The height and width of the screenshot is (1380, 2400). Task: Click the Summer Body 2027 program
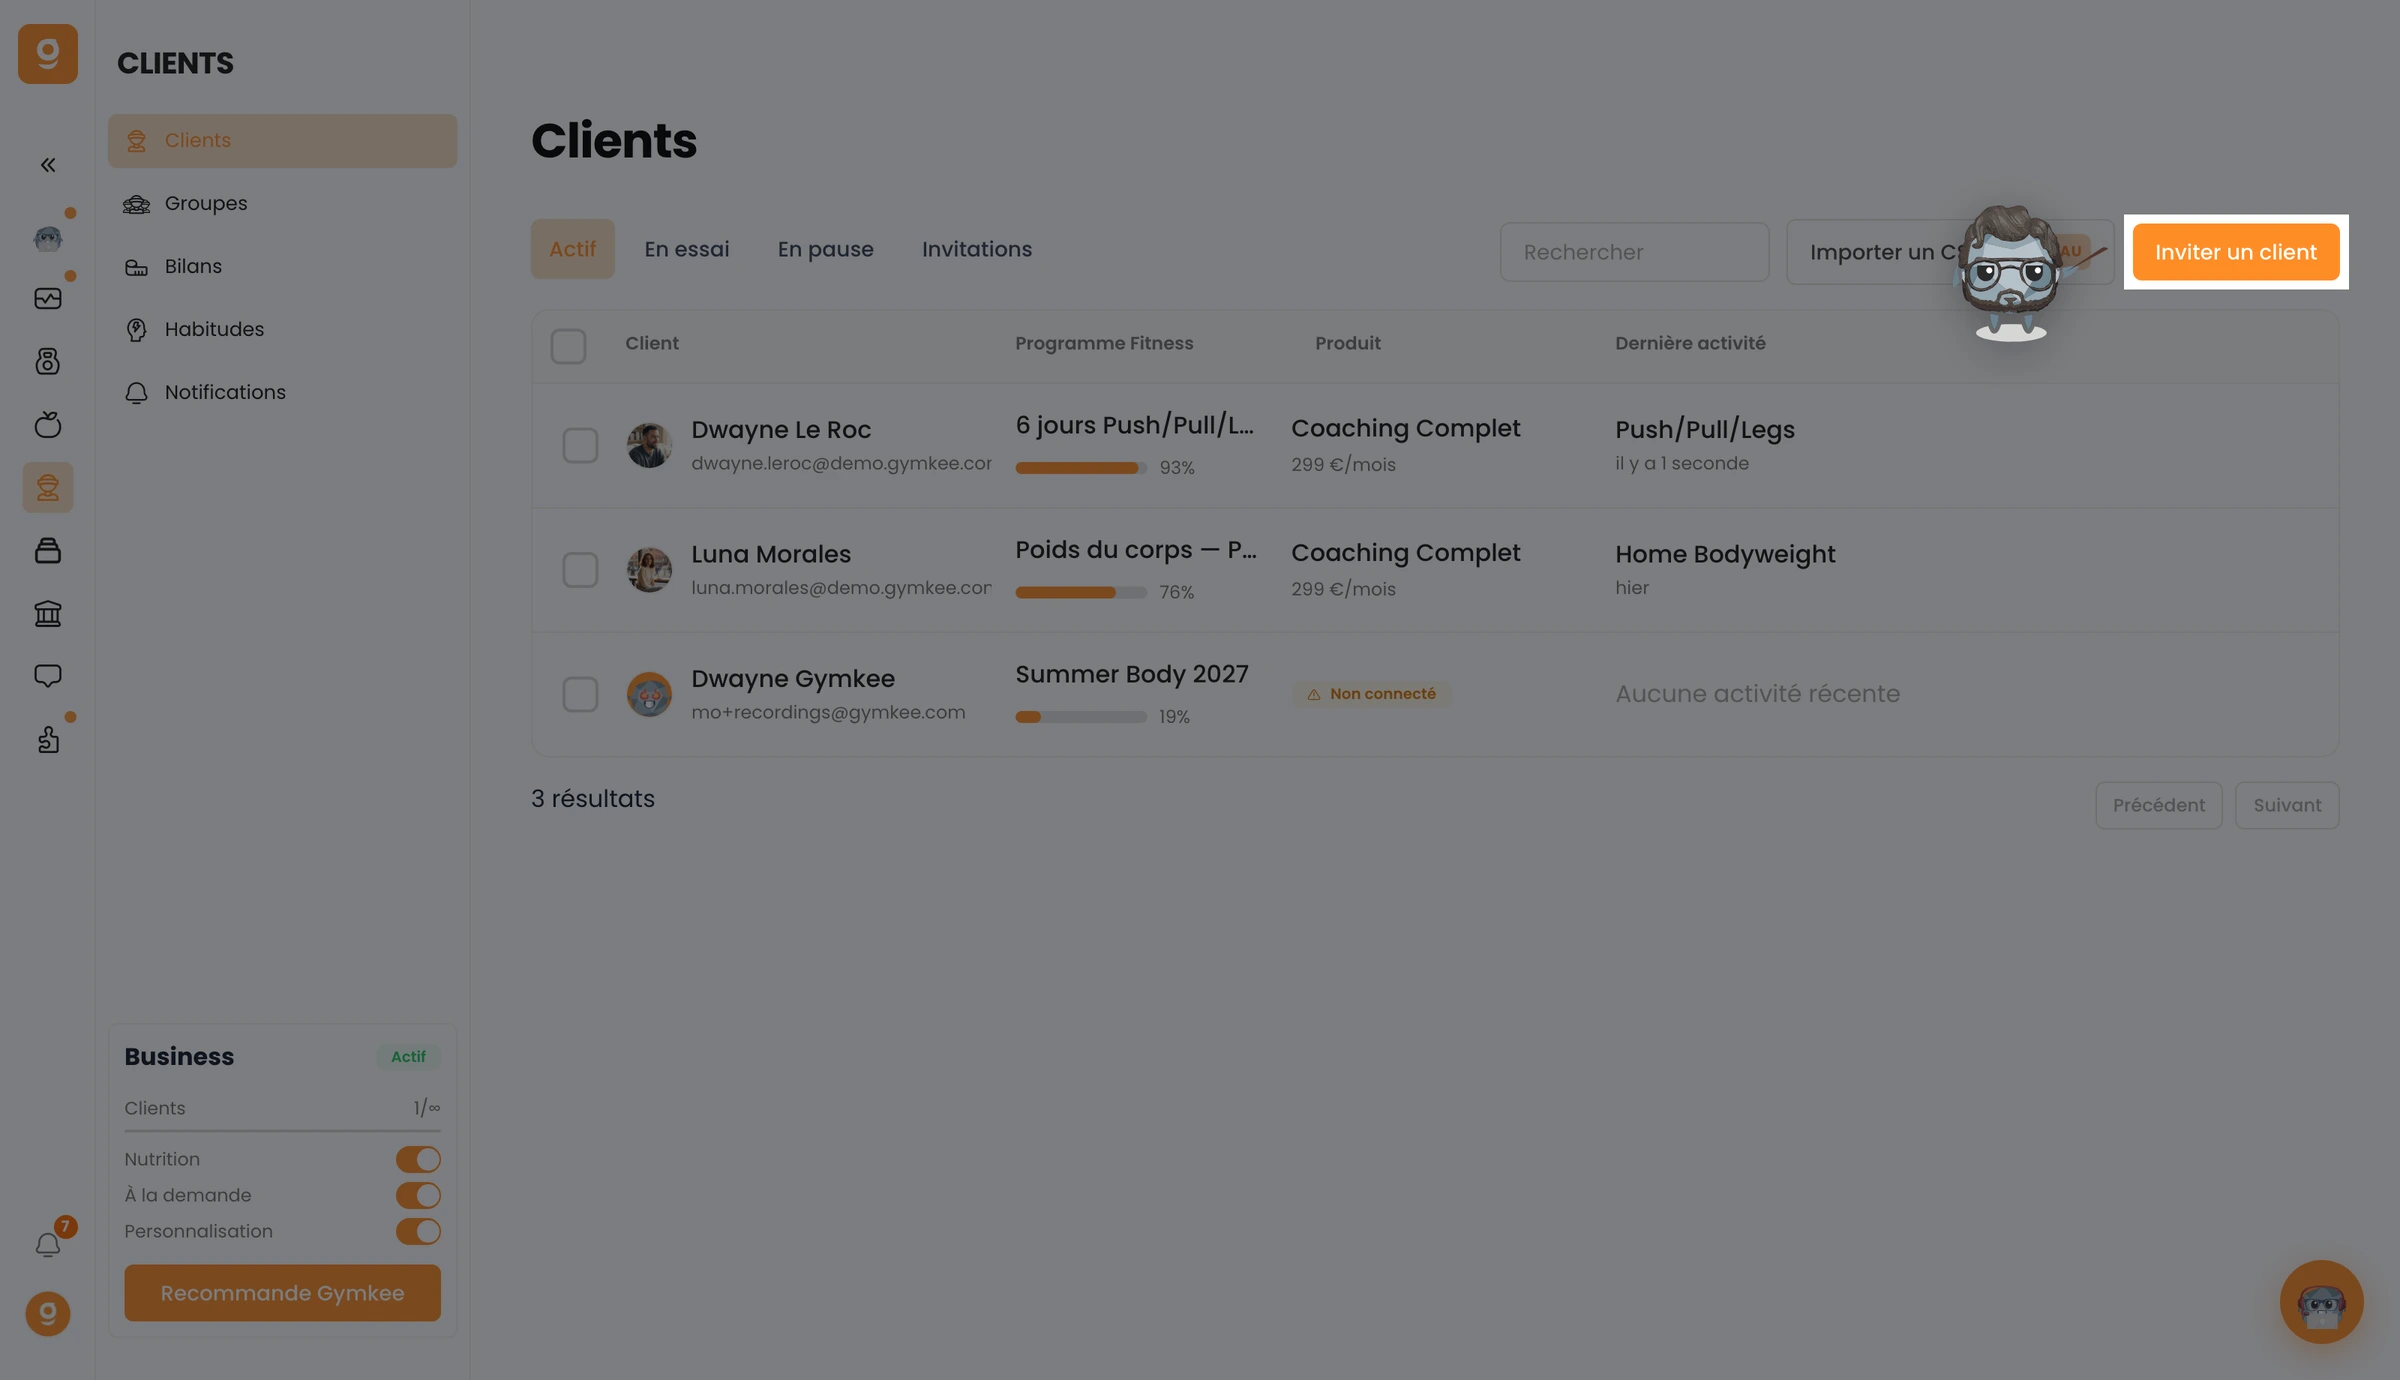[x=1132, y=675]
